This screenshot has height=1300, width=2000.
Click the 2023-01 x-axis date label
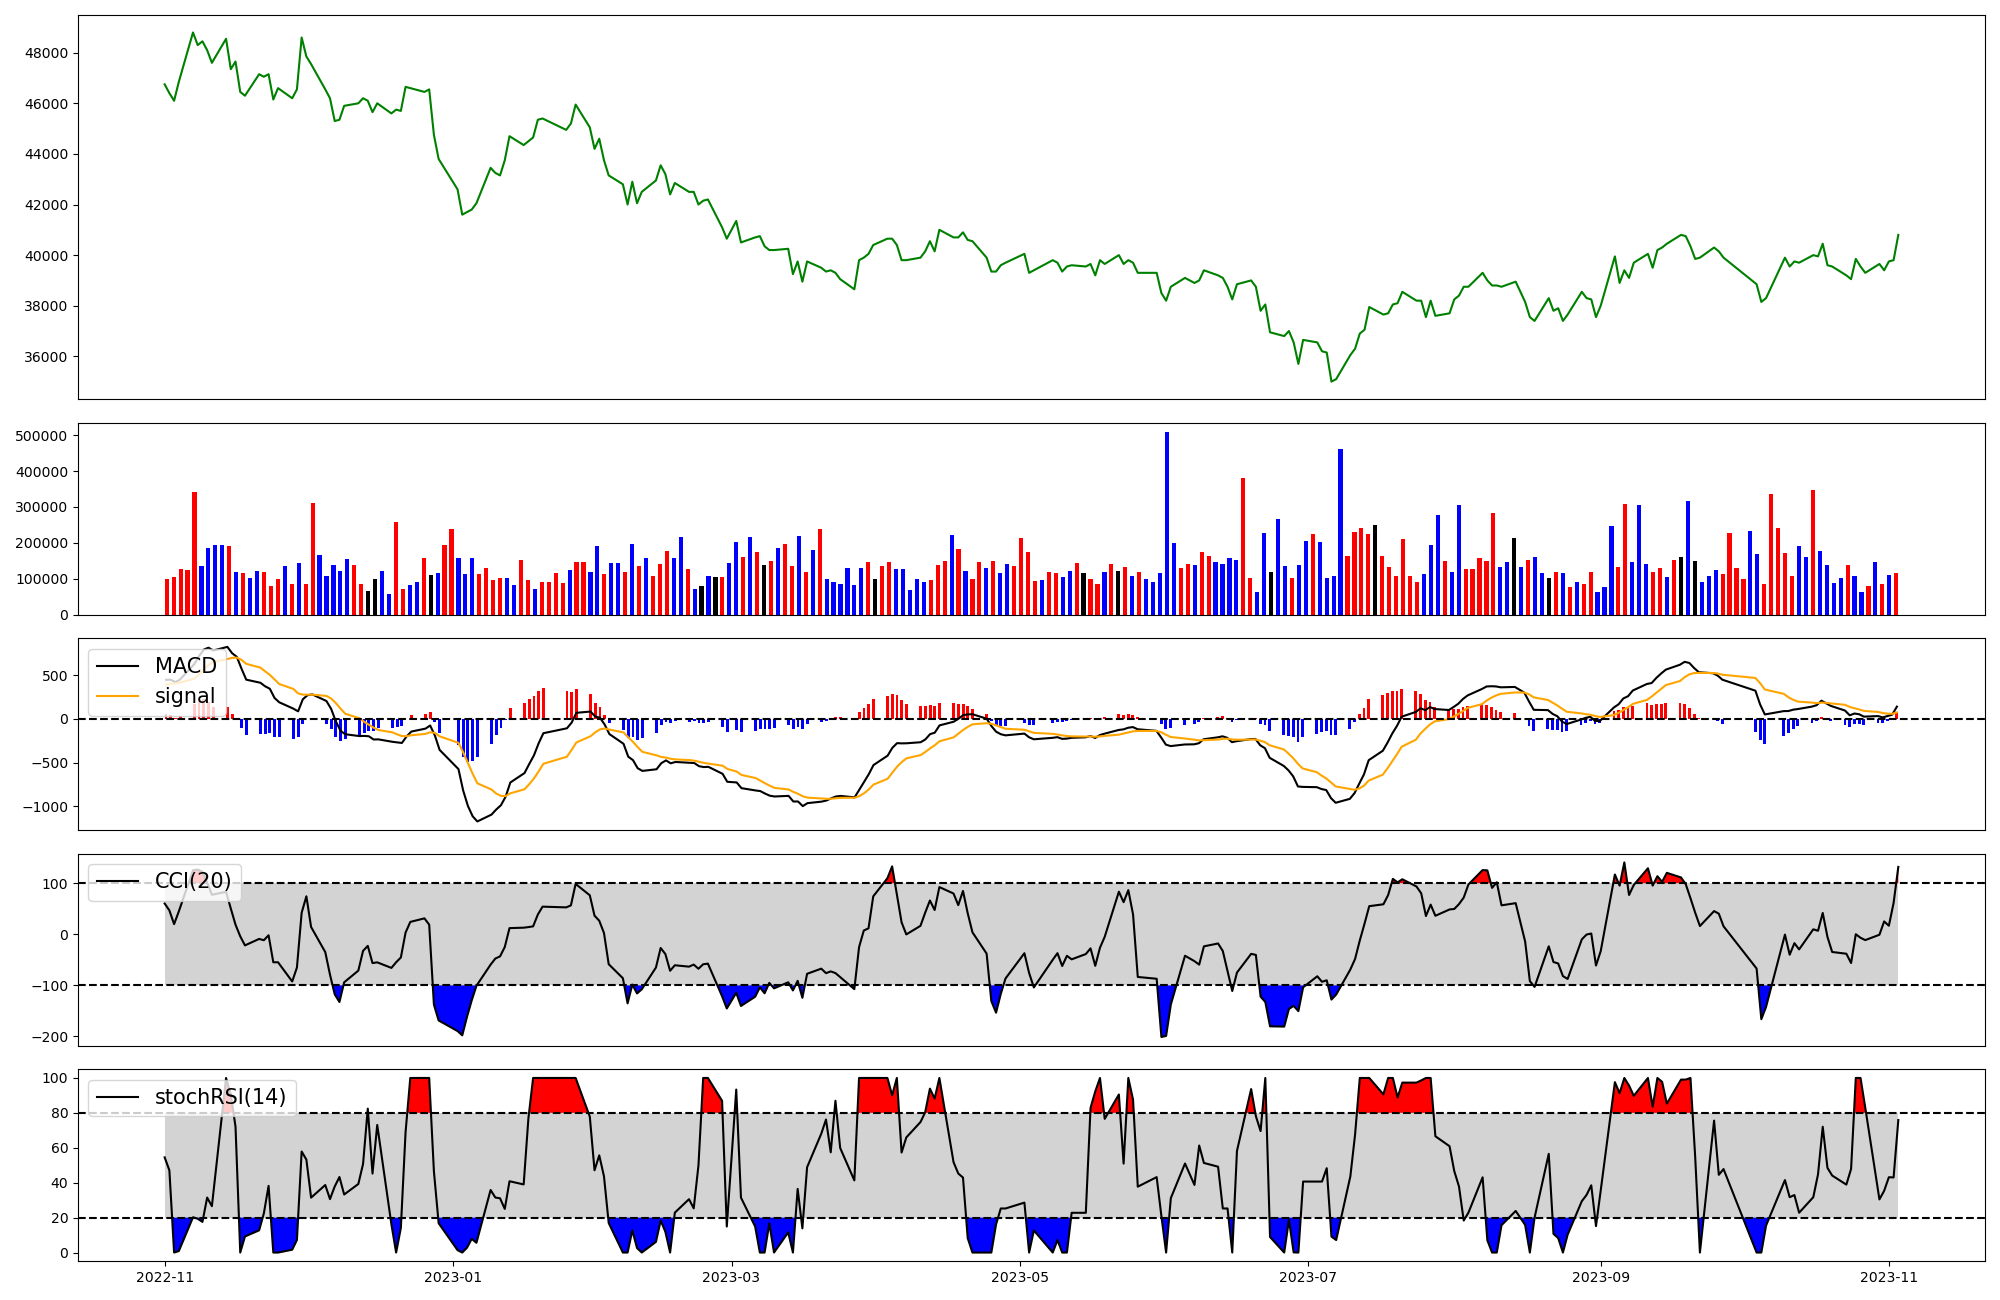453,1277
